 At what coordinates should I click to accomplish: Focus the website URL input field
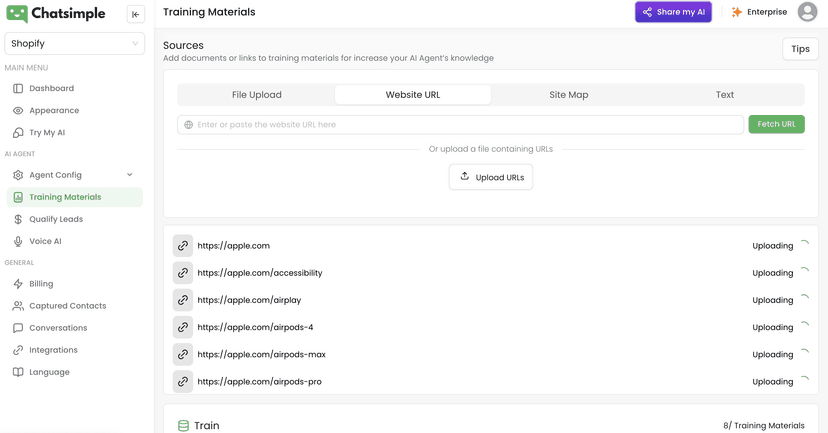tap(460, 125)
